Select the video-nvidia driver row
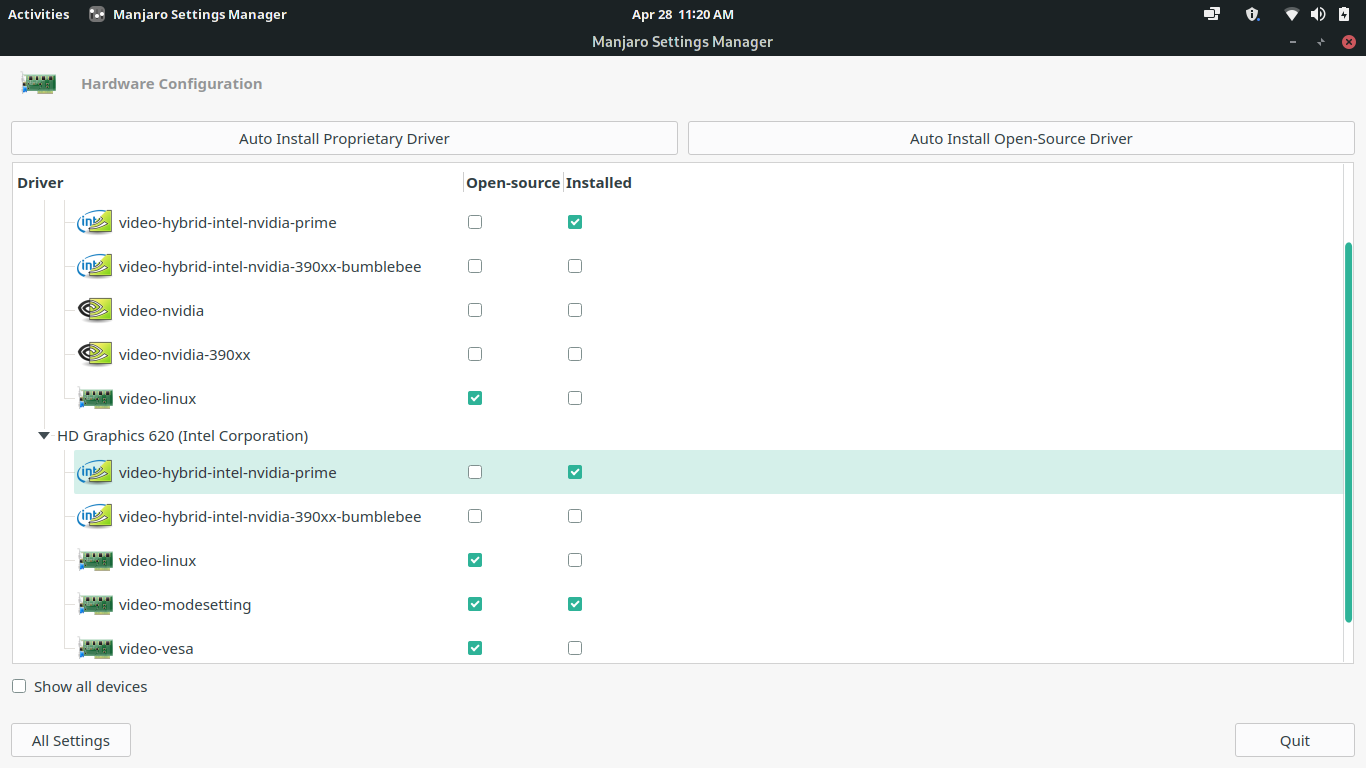 tap(708, 310)
